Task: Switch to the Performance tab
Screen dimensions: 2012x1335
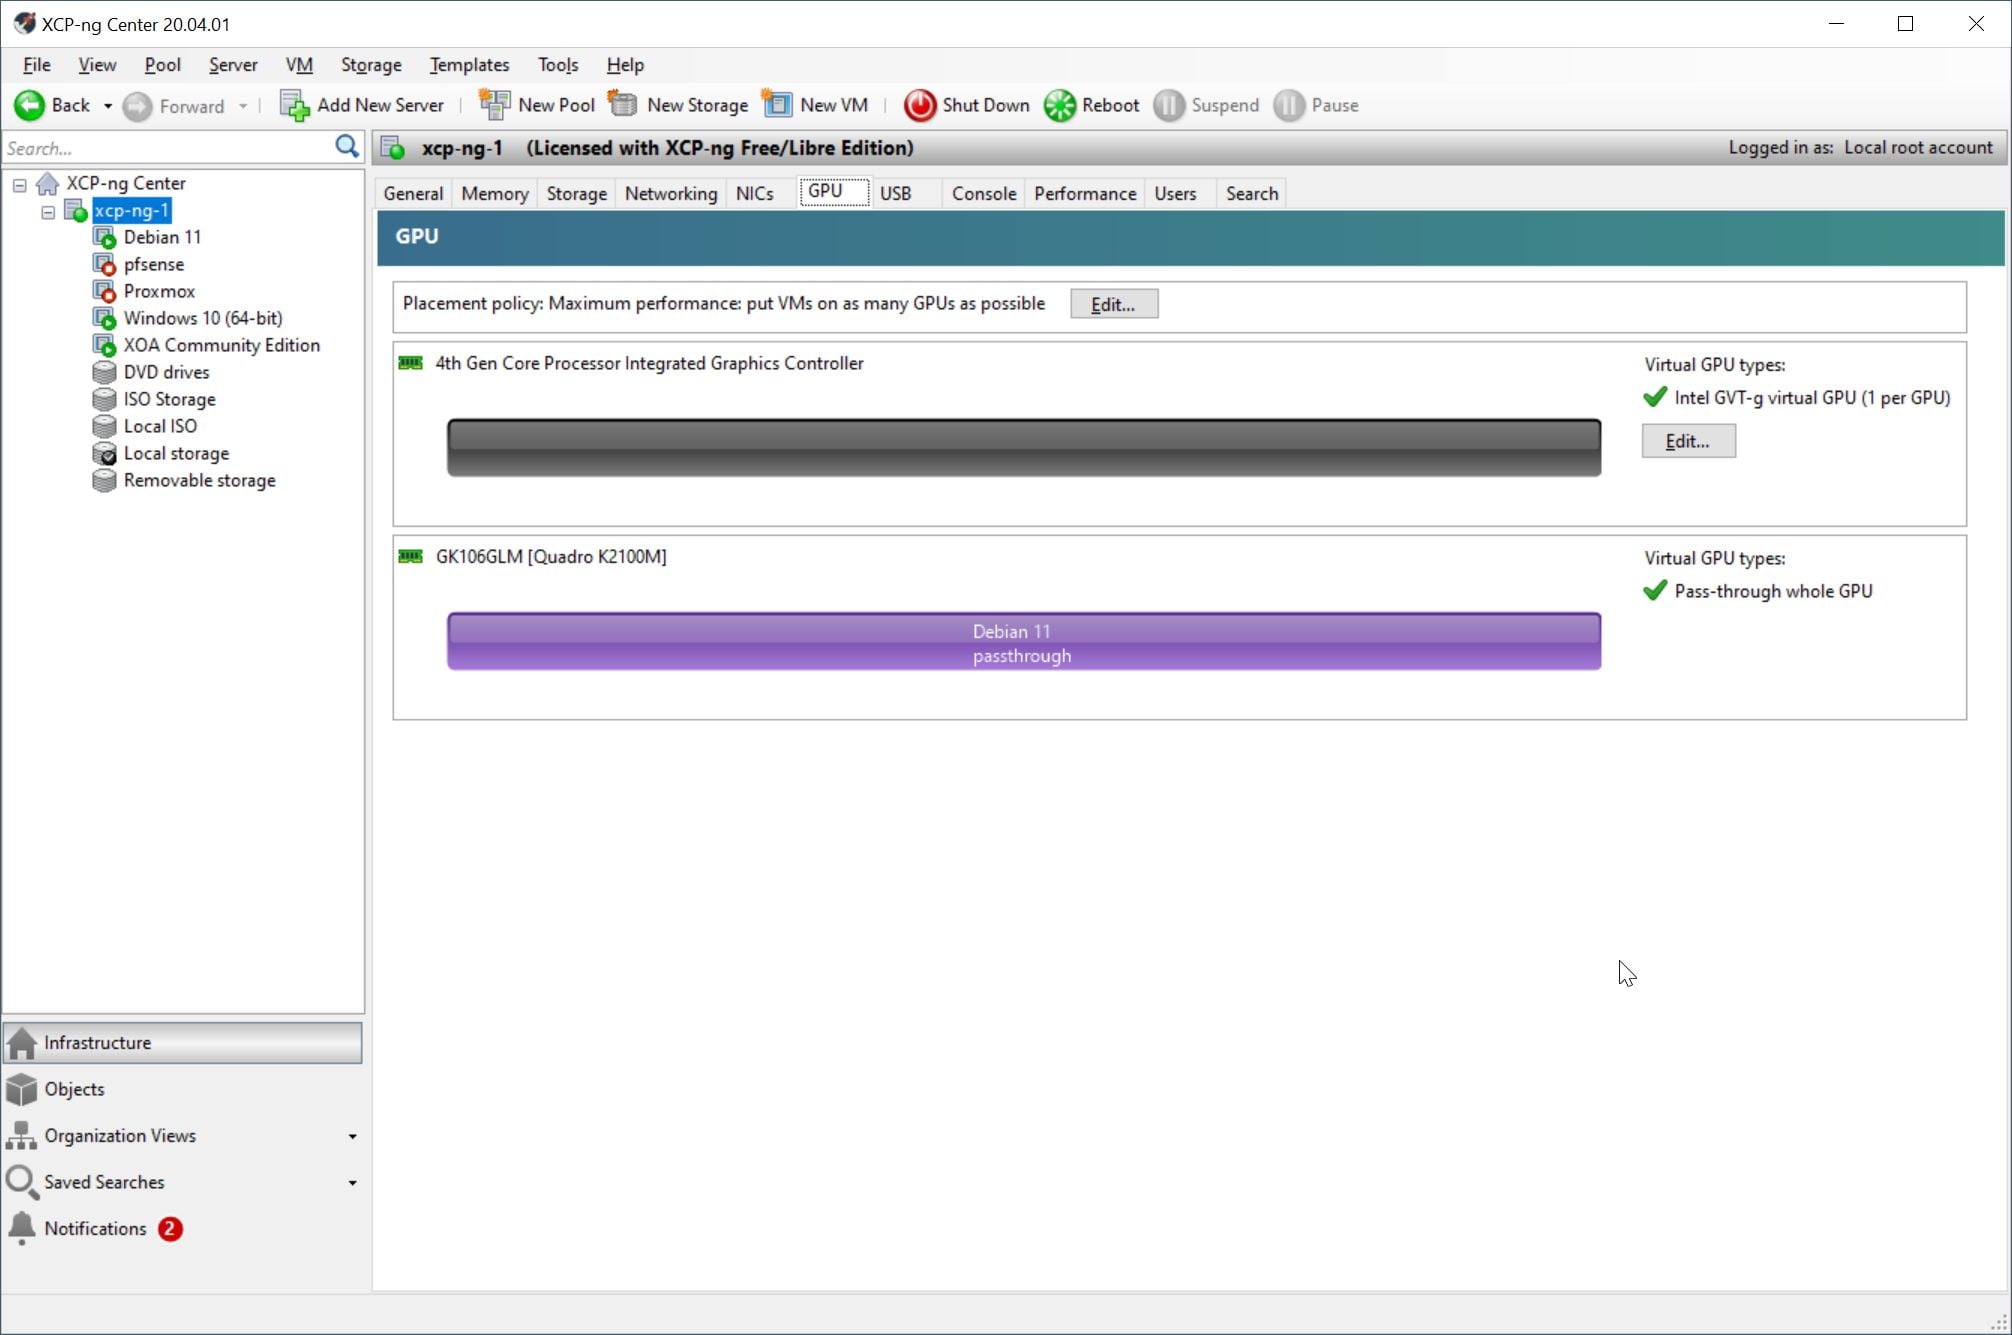Action: pos(1084,193)
